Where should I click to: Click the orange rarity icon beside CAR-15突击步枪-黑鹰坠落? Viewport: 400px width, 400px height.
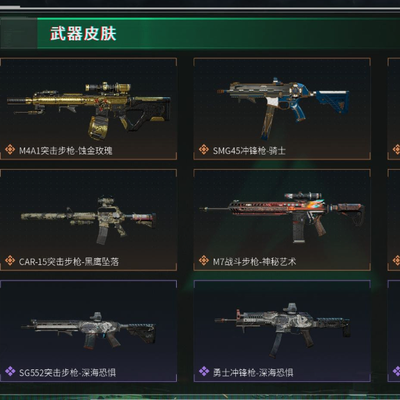(x=10, y=260)
